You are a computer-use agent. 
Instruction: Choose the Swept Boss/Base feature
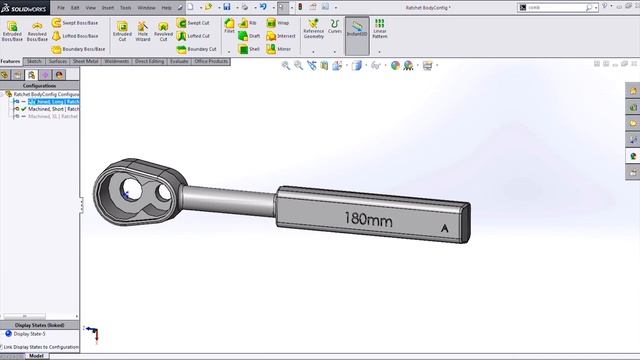pyautogui.click(x=75, y=23)
